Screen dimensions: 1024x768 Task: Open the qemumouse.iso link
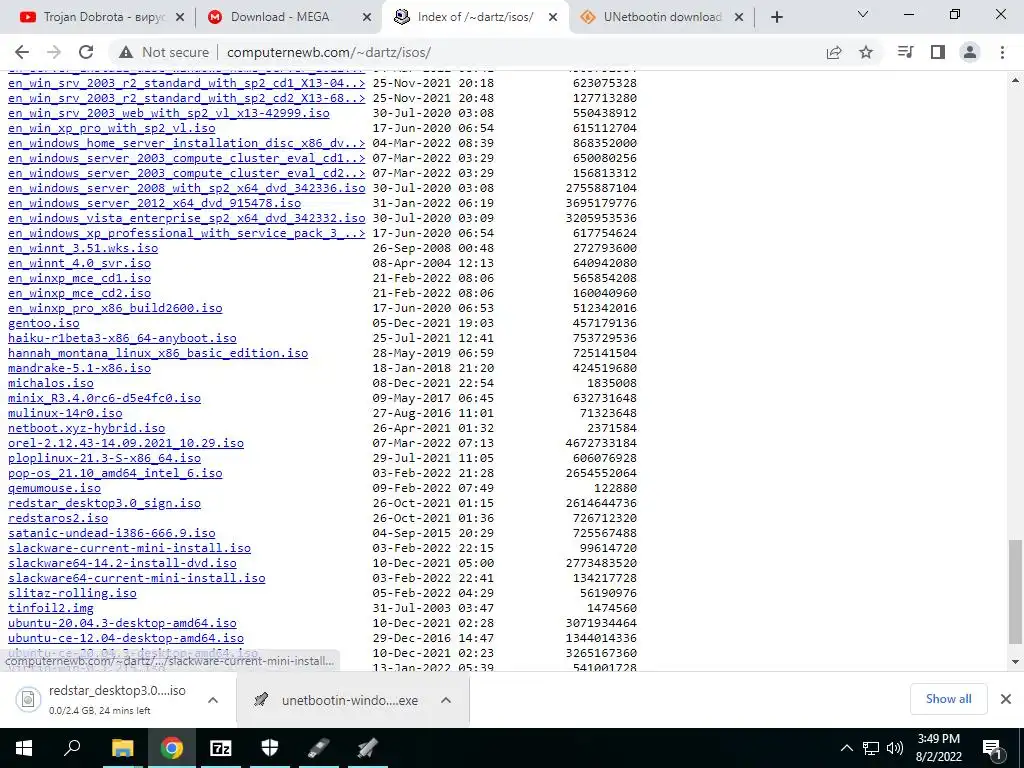(54, 488)
